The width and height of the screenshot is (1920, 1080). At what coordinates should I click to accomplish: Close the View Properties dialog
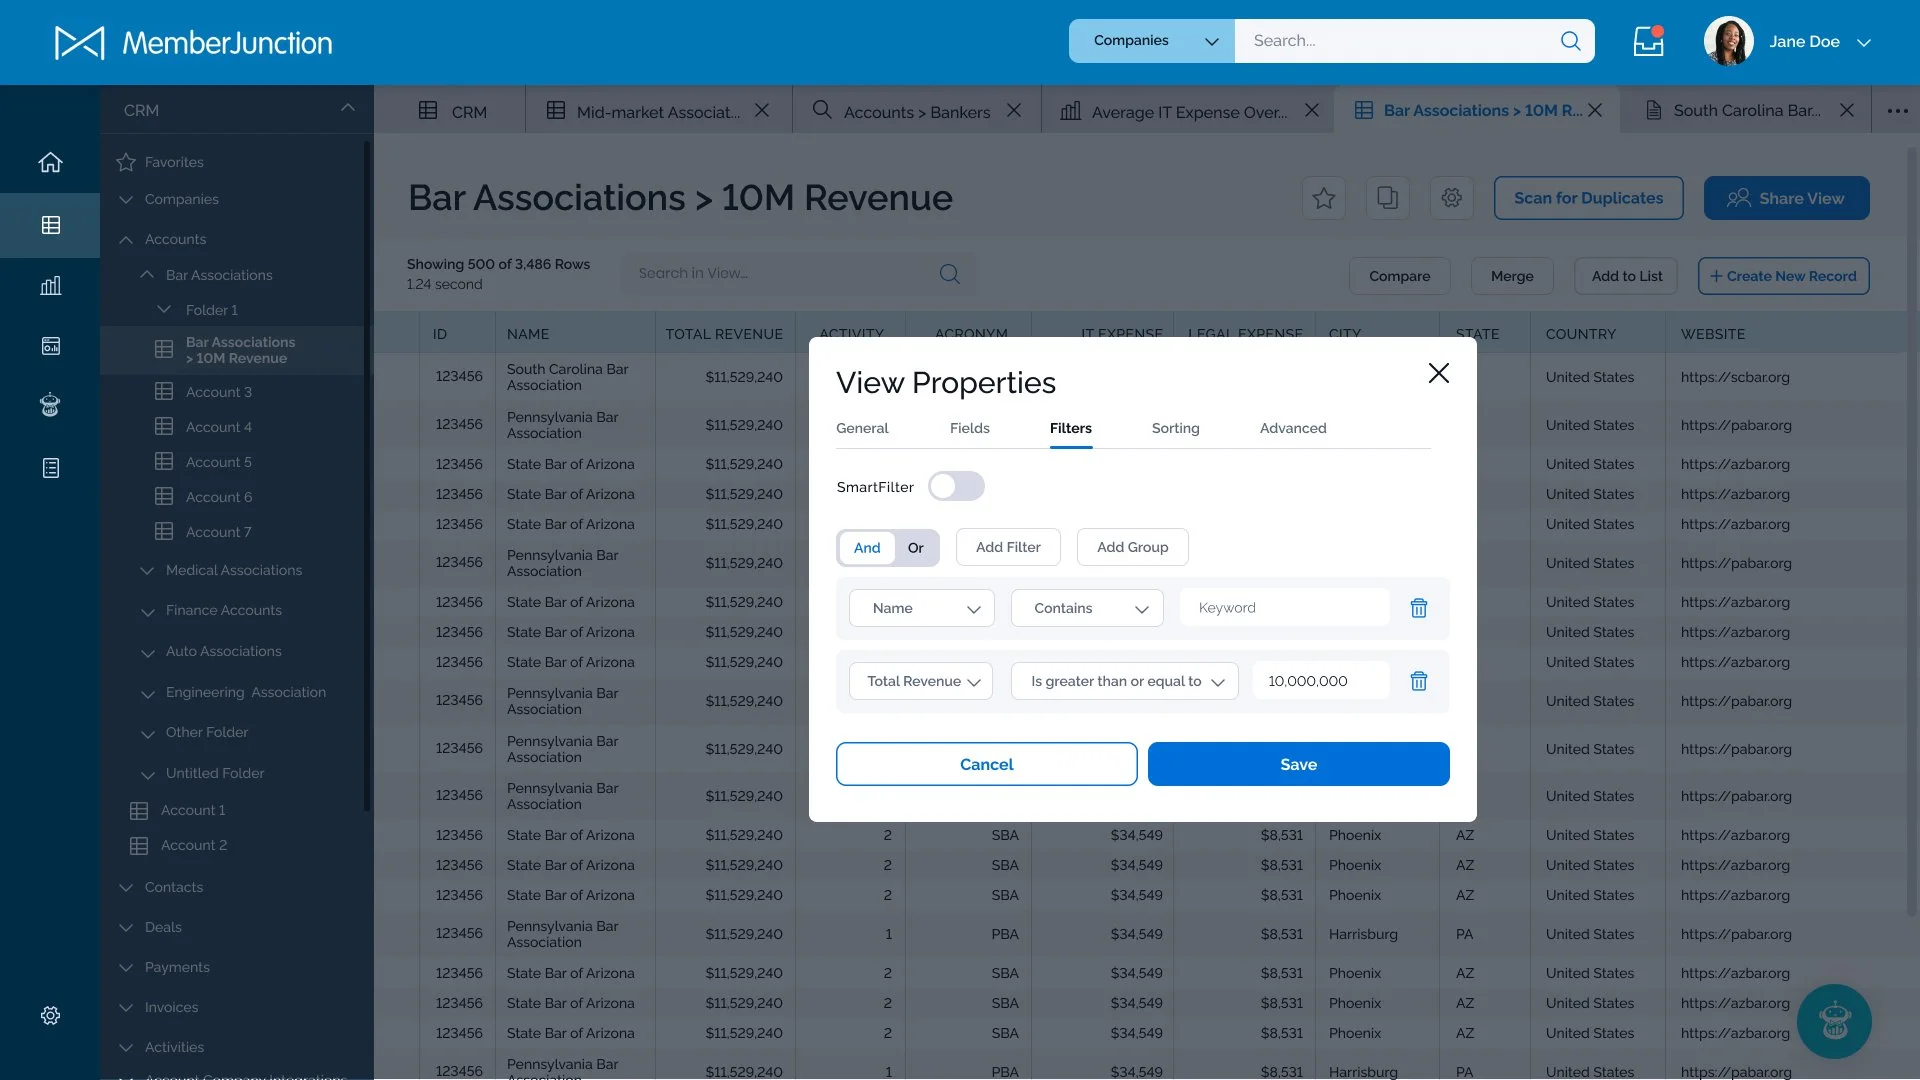click(x=1438, y=373)
